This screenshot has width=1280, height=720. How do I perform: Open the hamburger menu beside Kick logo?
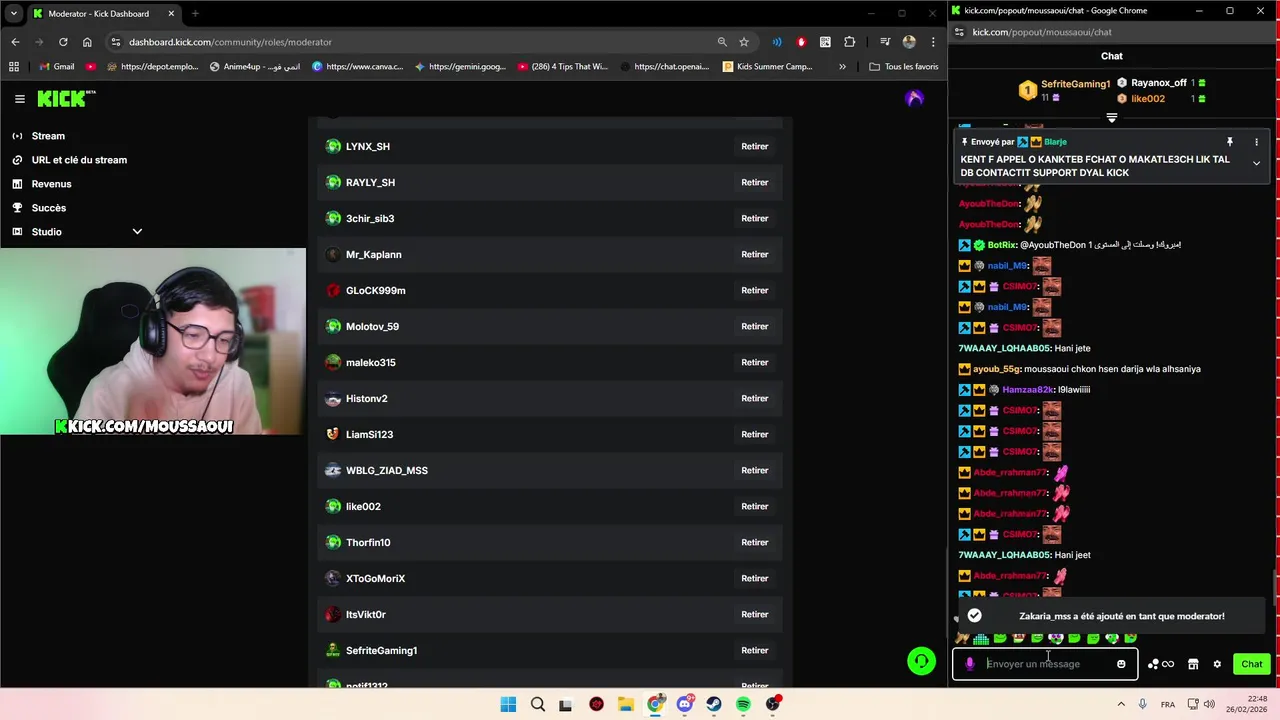pos(20,99)
